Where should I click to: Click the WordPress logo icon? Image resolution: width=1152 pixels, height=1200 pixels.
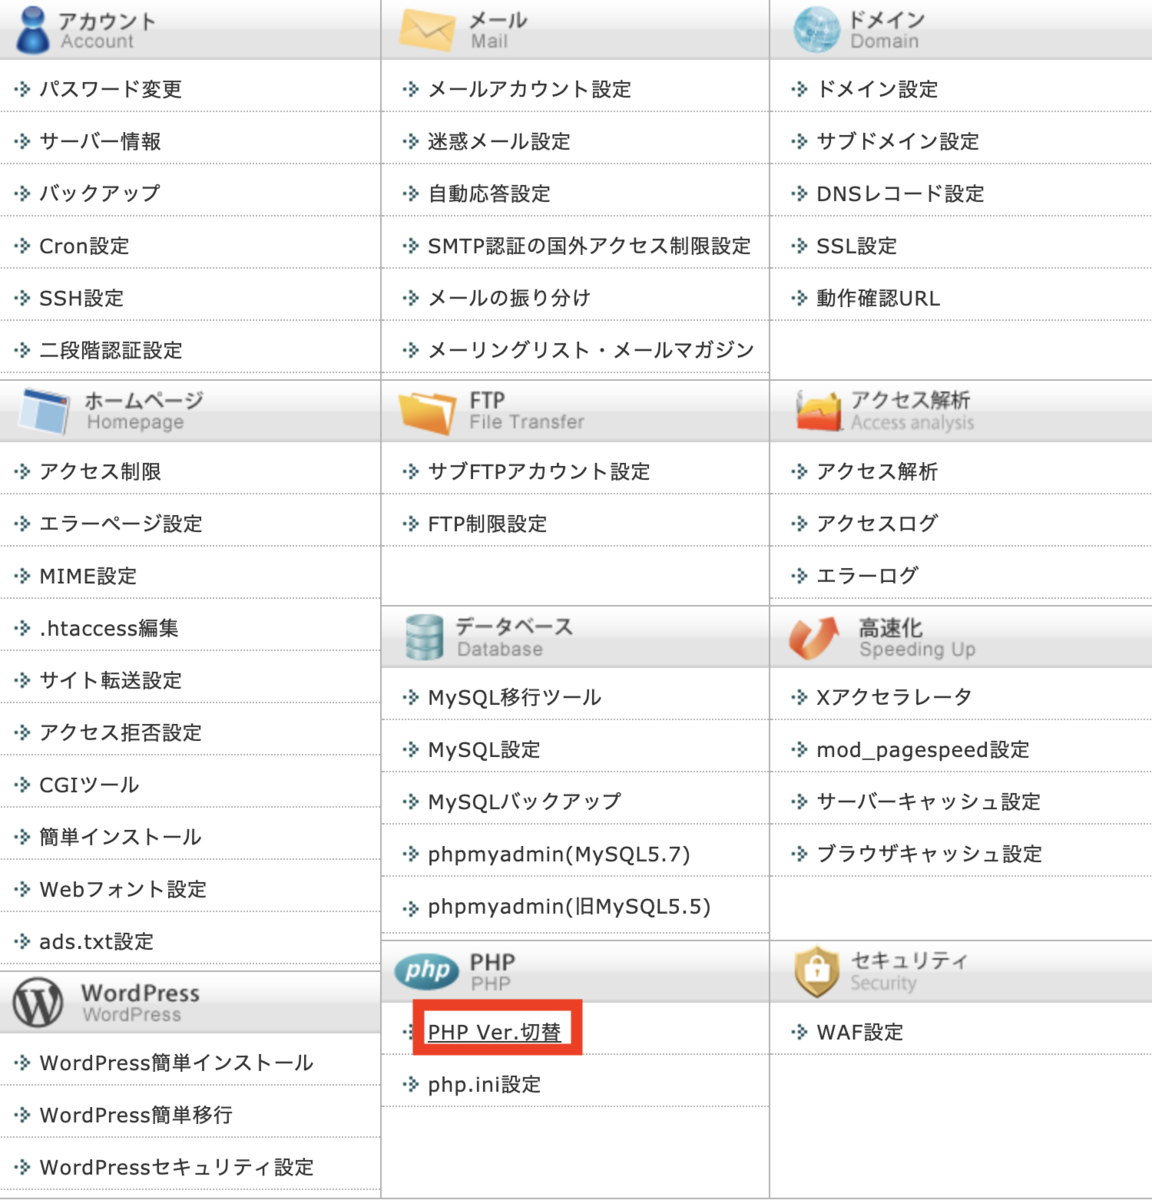(x=38, y=1002)
